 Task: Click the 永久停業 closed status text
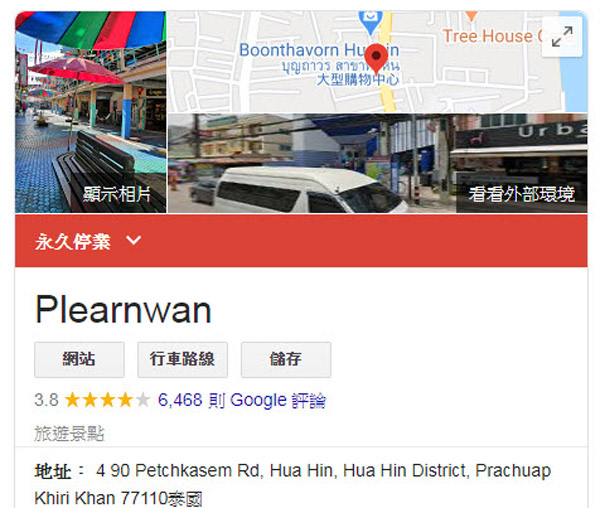[x=73, y=241]
